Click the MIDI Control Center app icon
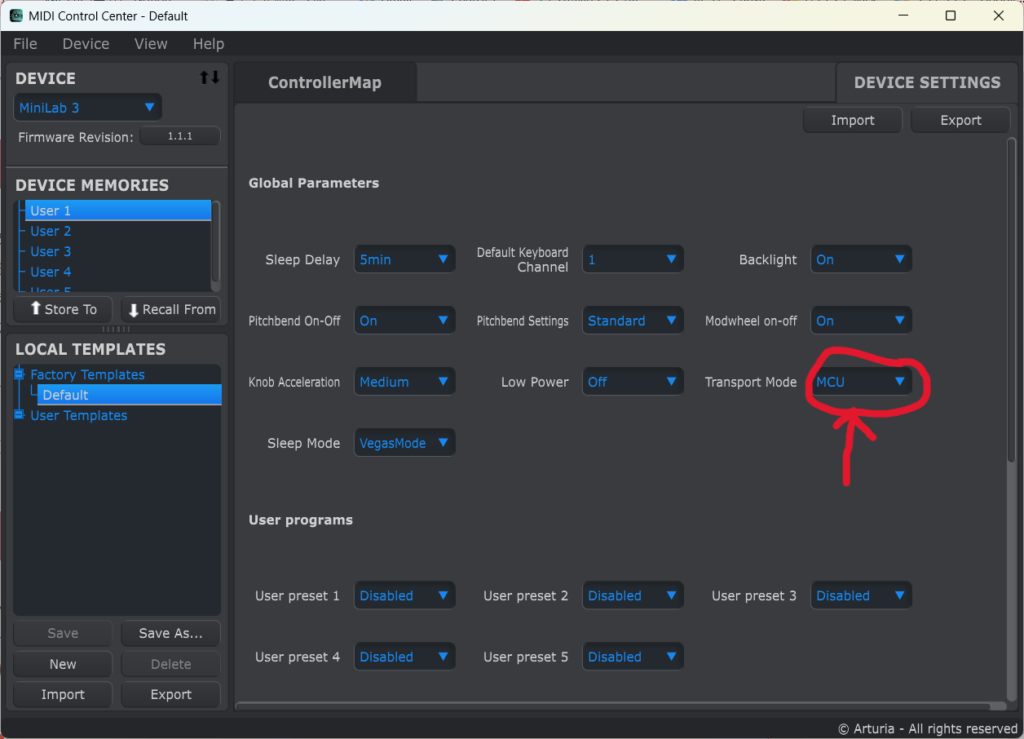The width and height of the screenshot is (1024, 739). coord(16,16)
